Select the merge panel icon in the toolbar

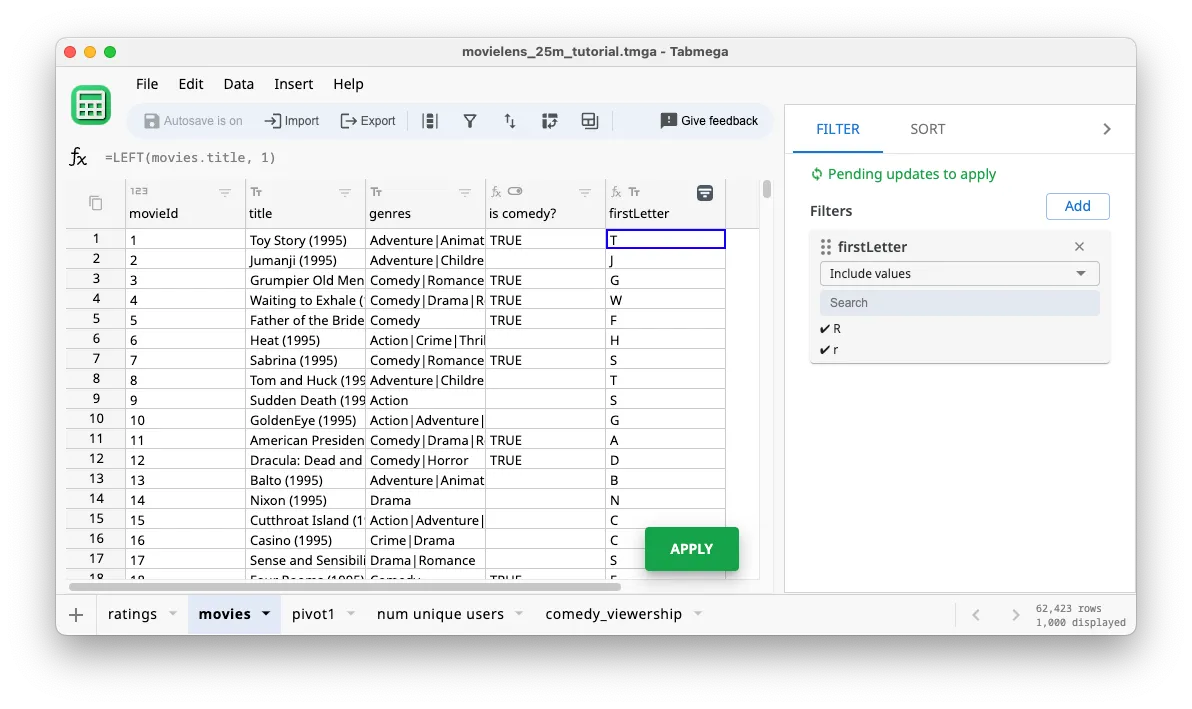click(x=589, y=120)
